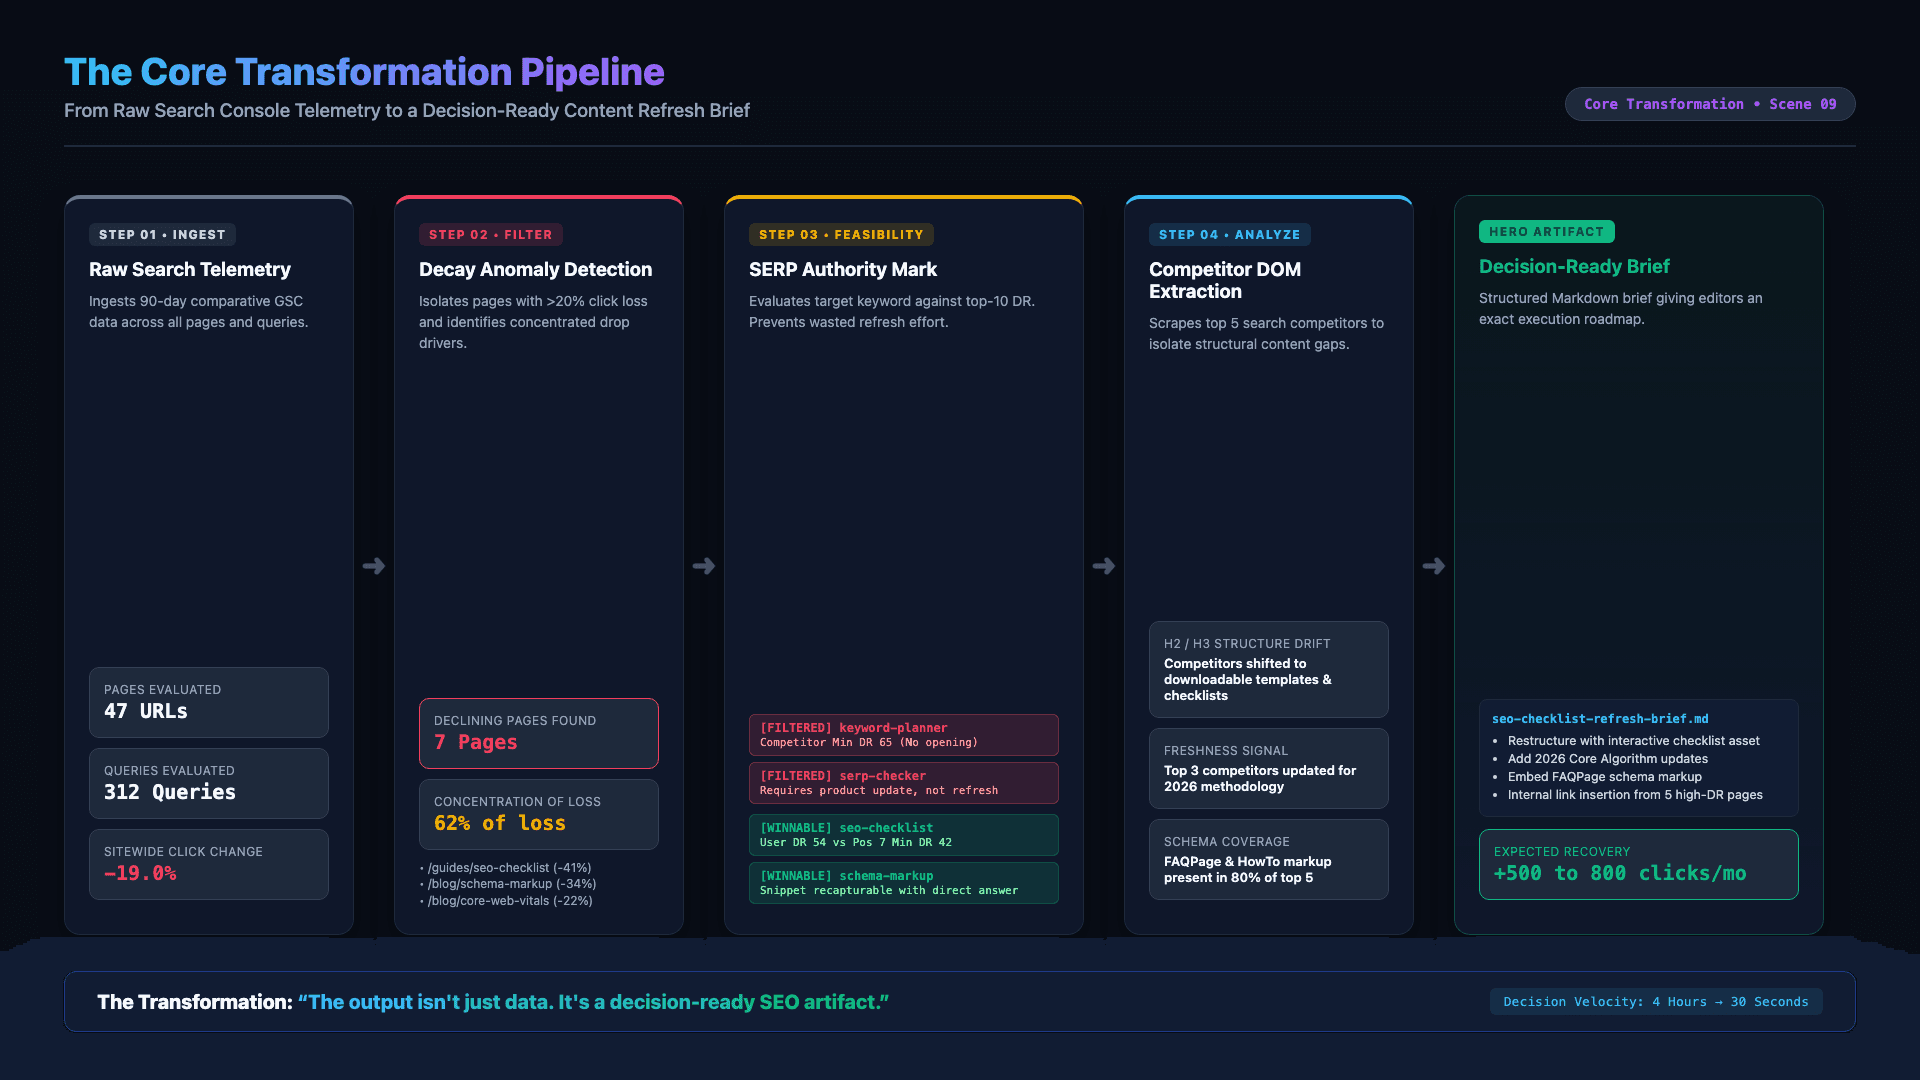Click the arrow between Ingest and Filter cards
The width and height of the screenshot is (1920, 1080).
click(x=374, y=566)
